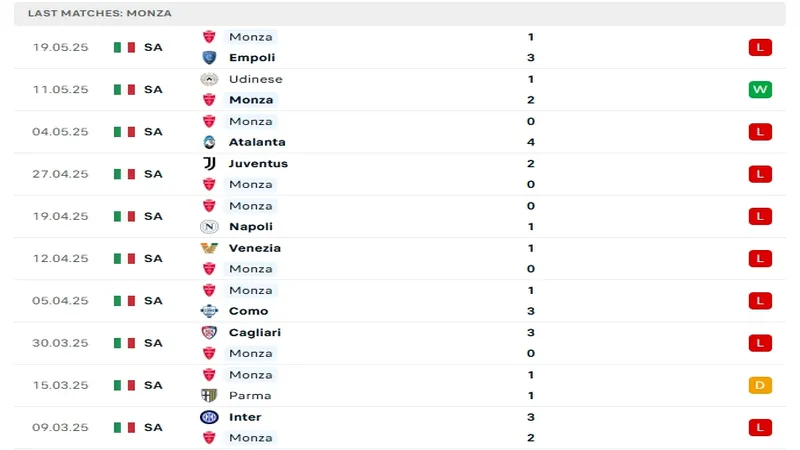
Task: Click the Como team crest icon
Action: pyautogui.click(x=209, y=311)
